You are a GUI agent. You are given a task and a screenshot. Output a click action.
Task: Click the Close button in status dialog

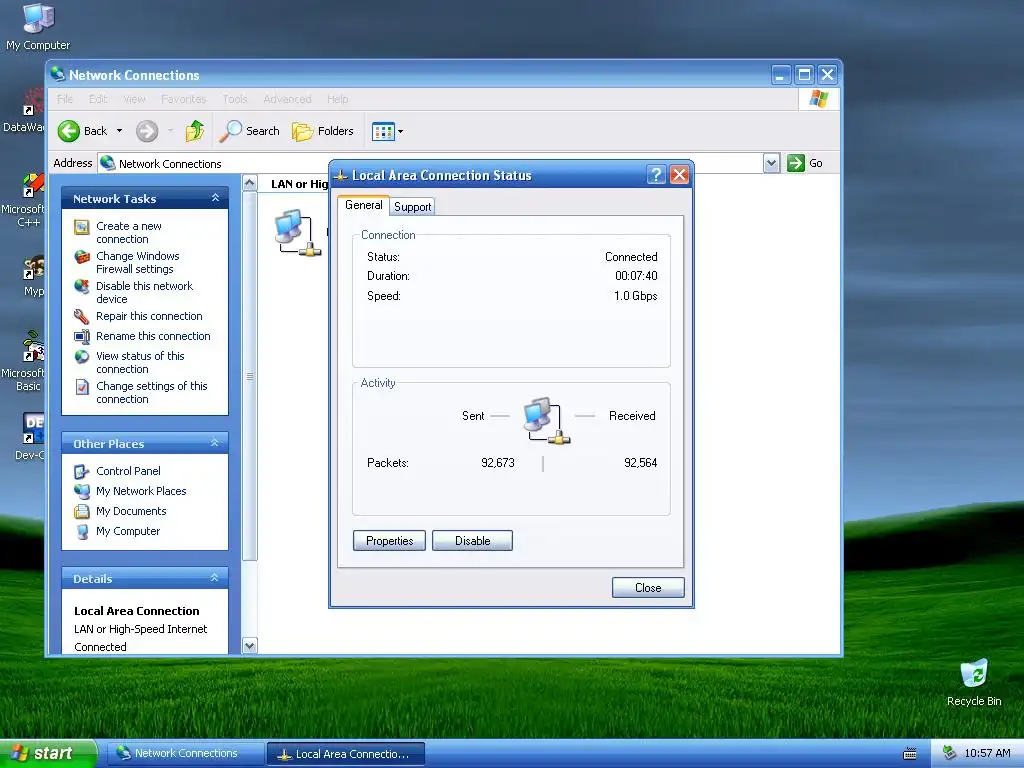[x=648, y=588]
